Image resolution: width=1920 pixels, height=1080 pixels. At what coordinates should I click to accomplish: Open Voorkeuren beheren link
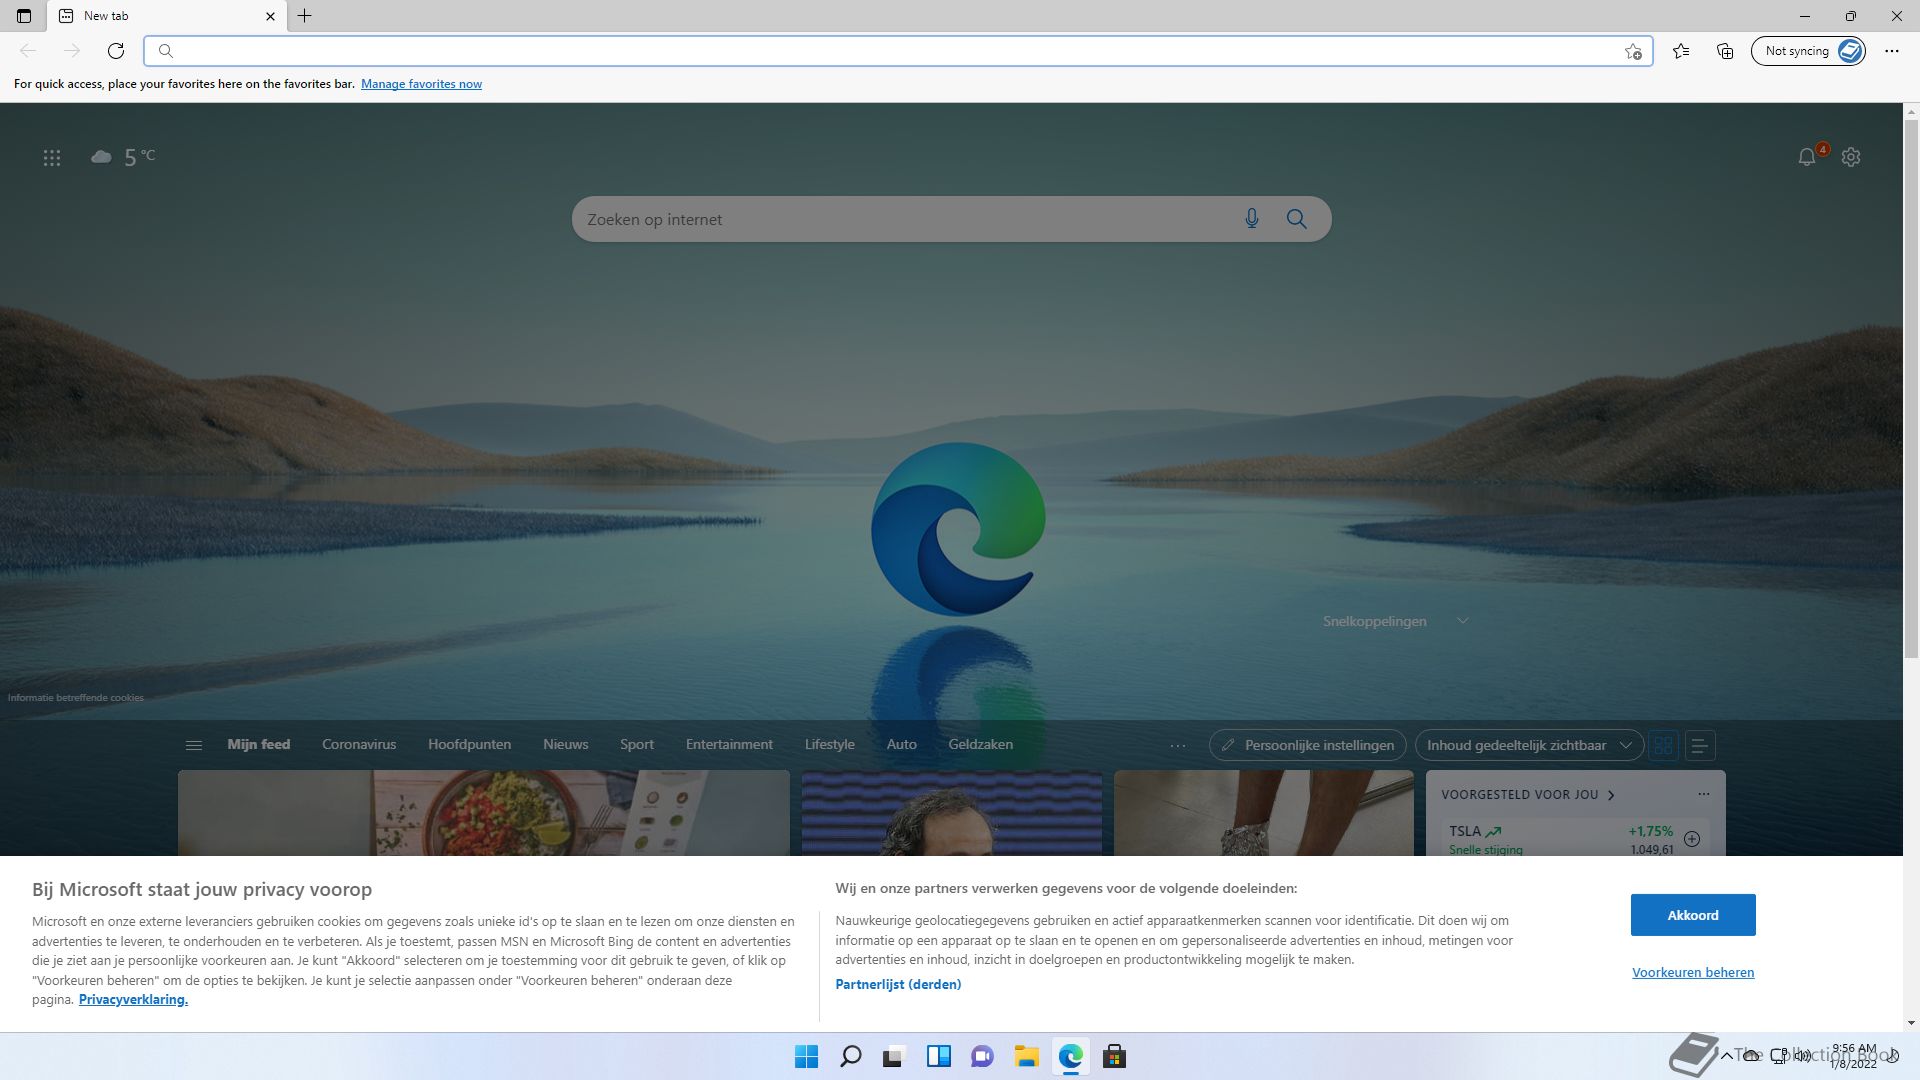click(1693, 972)
